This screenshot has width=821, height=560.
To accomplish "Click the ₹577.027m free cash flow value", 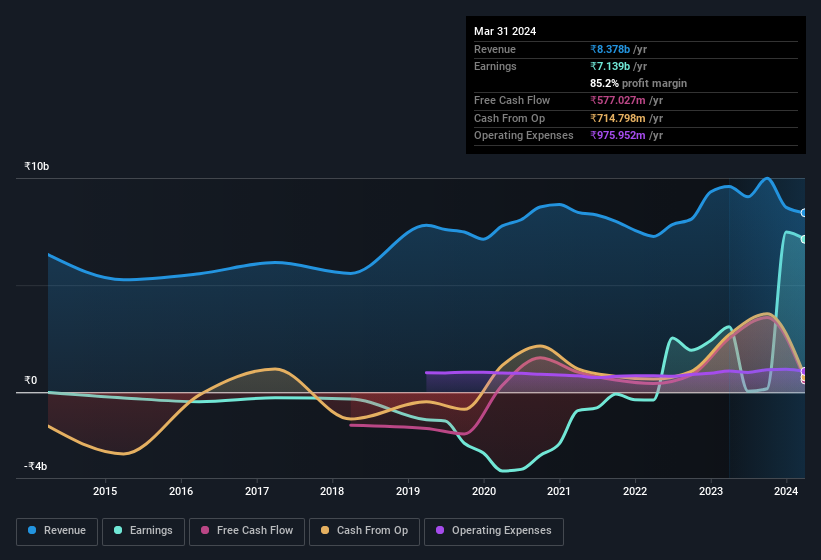I will pos(618,100).
